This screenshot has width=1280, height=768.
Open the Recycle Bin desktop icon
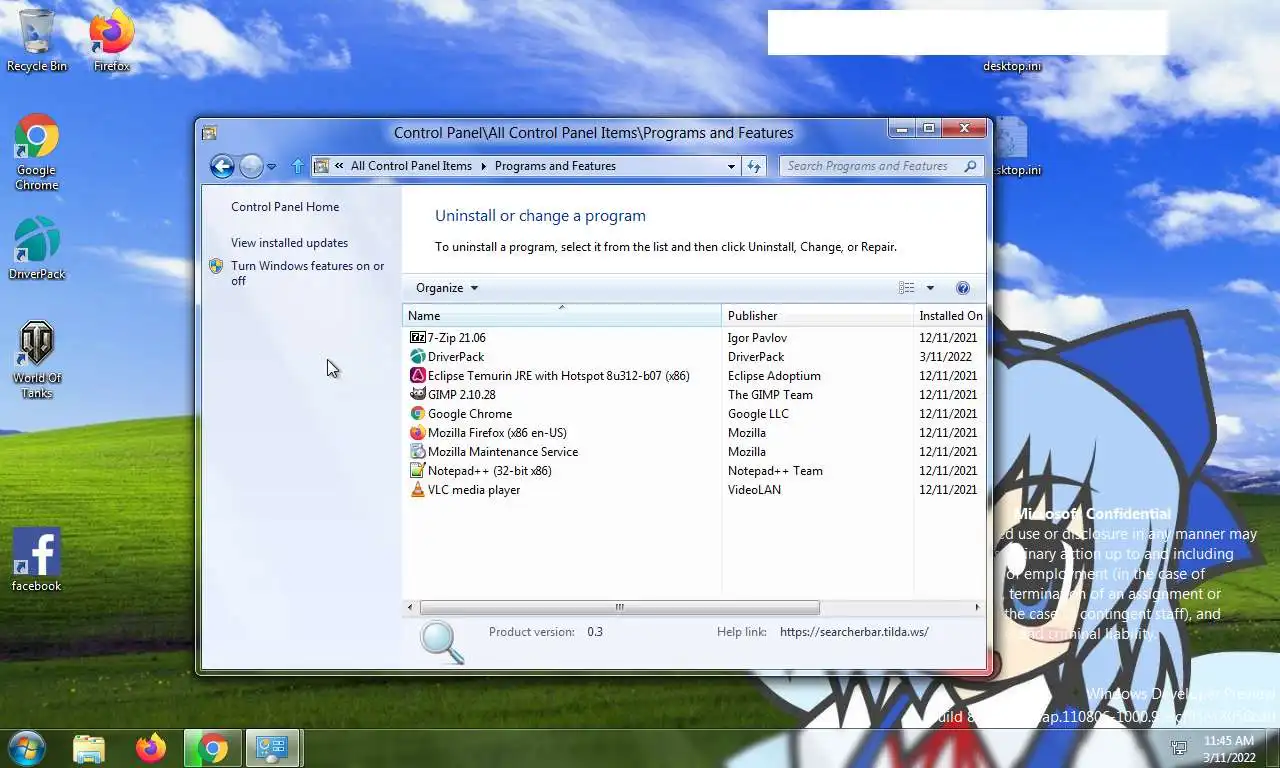(x=37, y=41)
